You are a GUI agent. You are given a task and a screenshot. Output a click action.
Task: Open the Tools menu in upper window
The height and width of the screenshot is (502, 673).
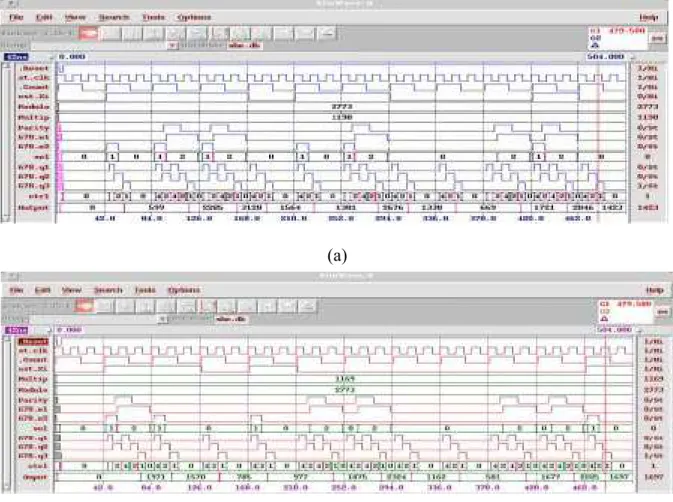point(153,17)
